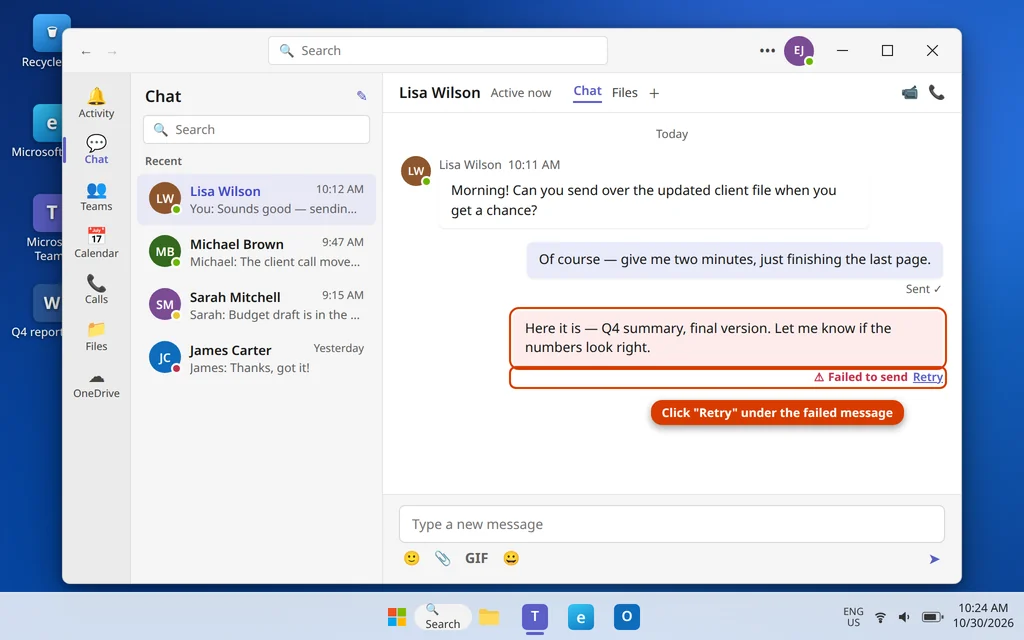Click the ENG US language indicator
Image resolution: width=1024 pixels, height=640 pixels.
(853, 616)
